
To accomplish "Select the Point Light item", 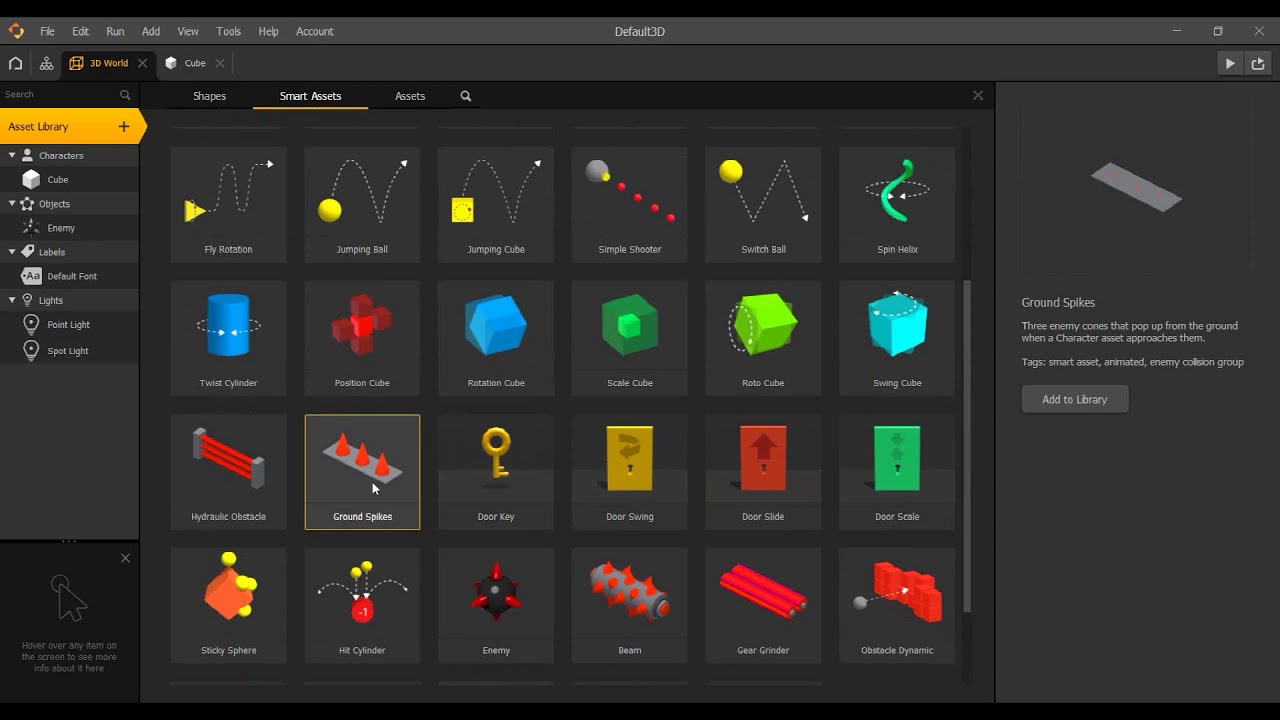I will click(69, 324).
